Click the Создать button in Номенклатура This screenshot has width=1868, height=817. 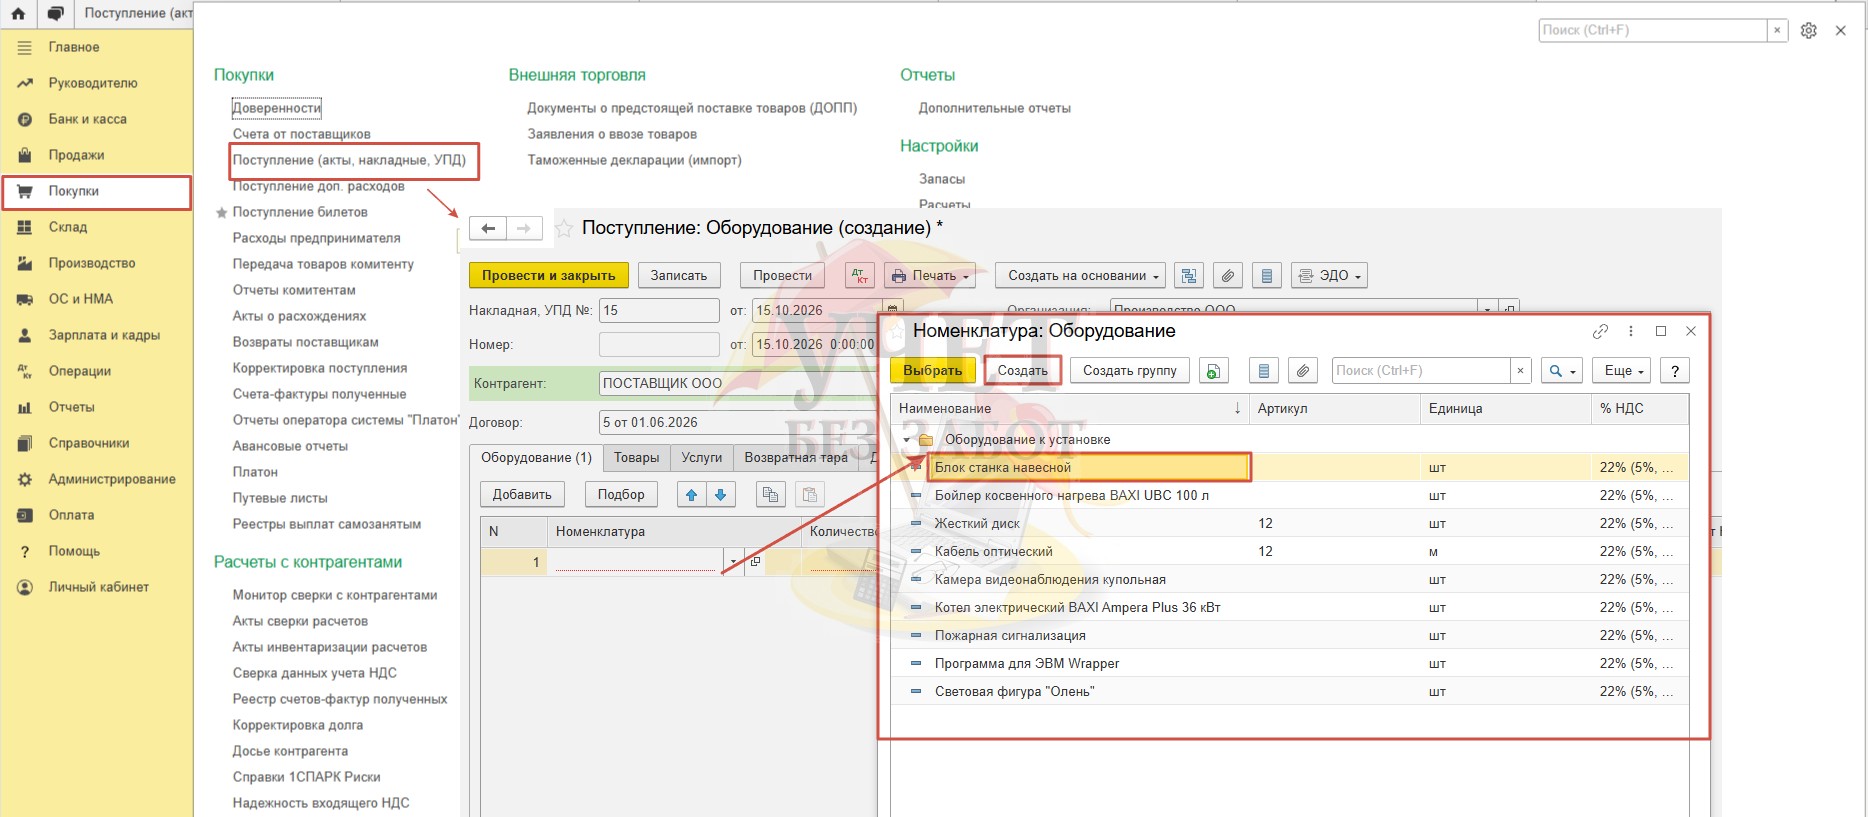pos(1022,371)
